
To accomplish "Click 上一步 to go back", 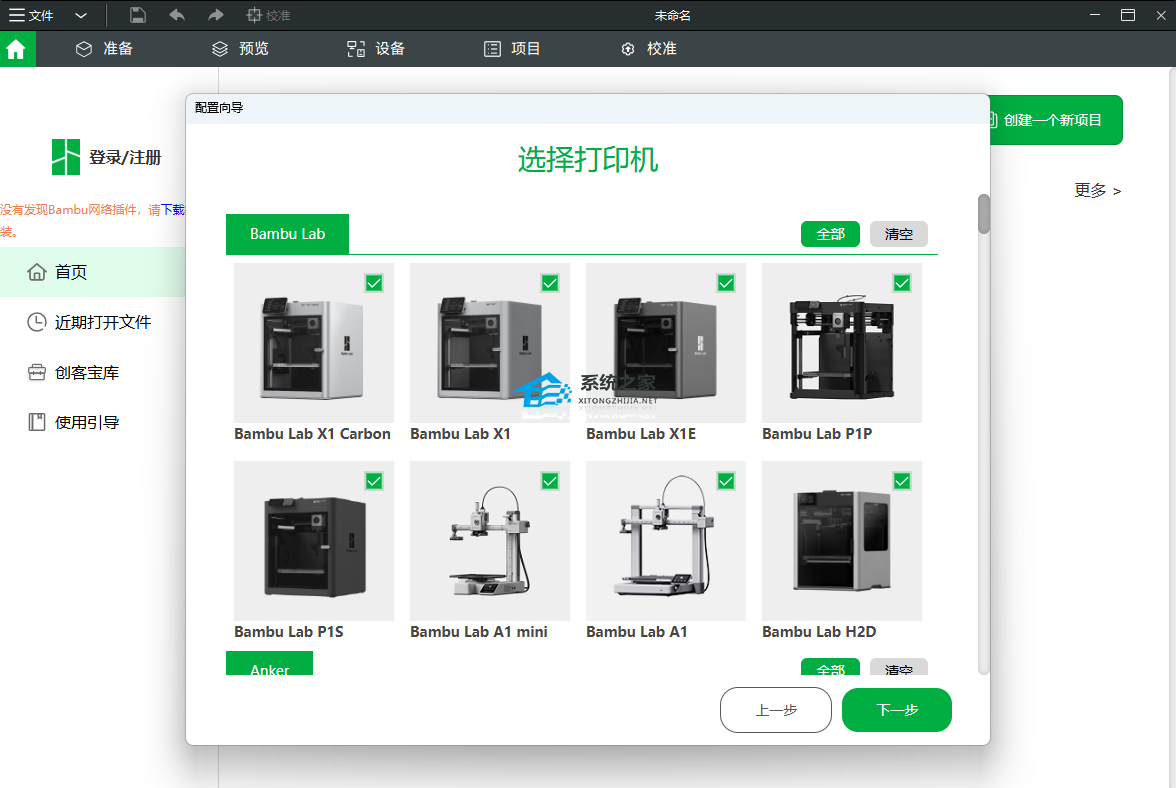I will (x=776, y=710).
